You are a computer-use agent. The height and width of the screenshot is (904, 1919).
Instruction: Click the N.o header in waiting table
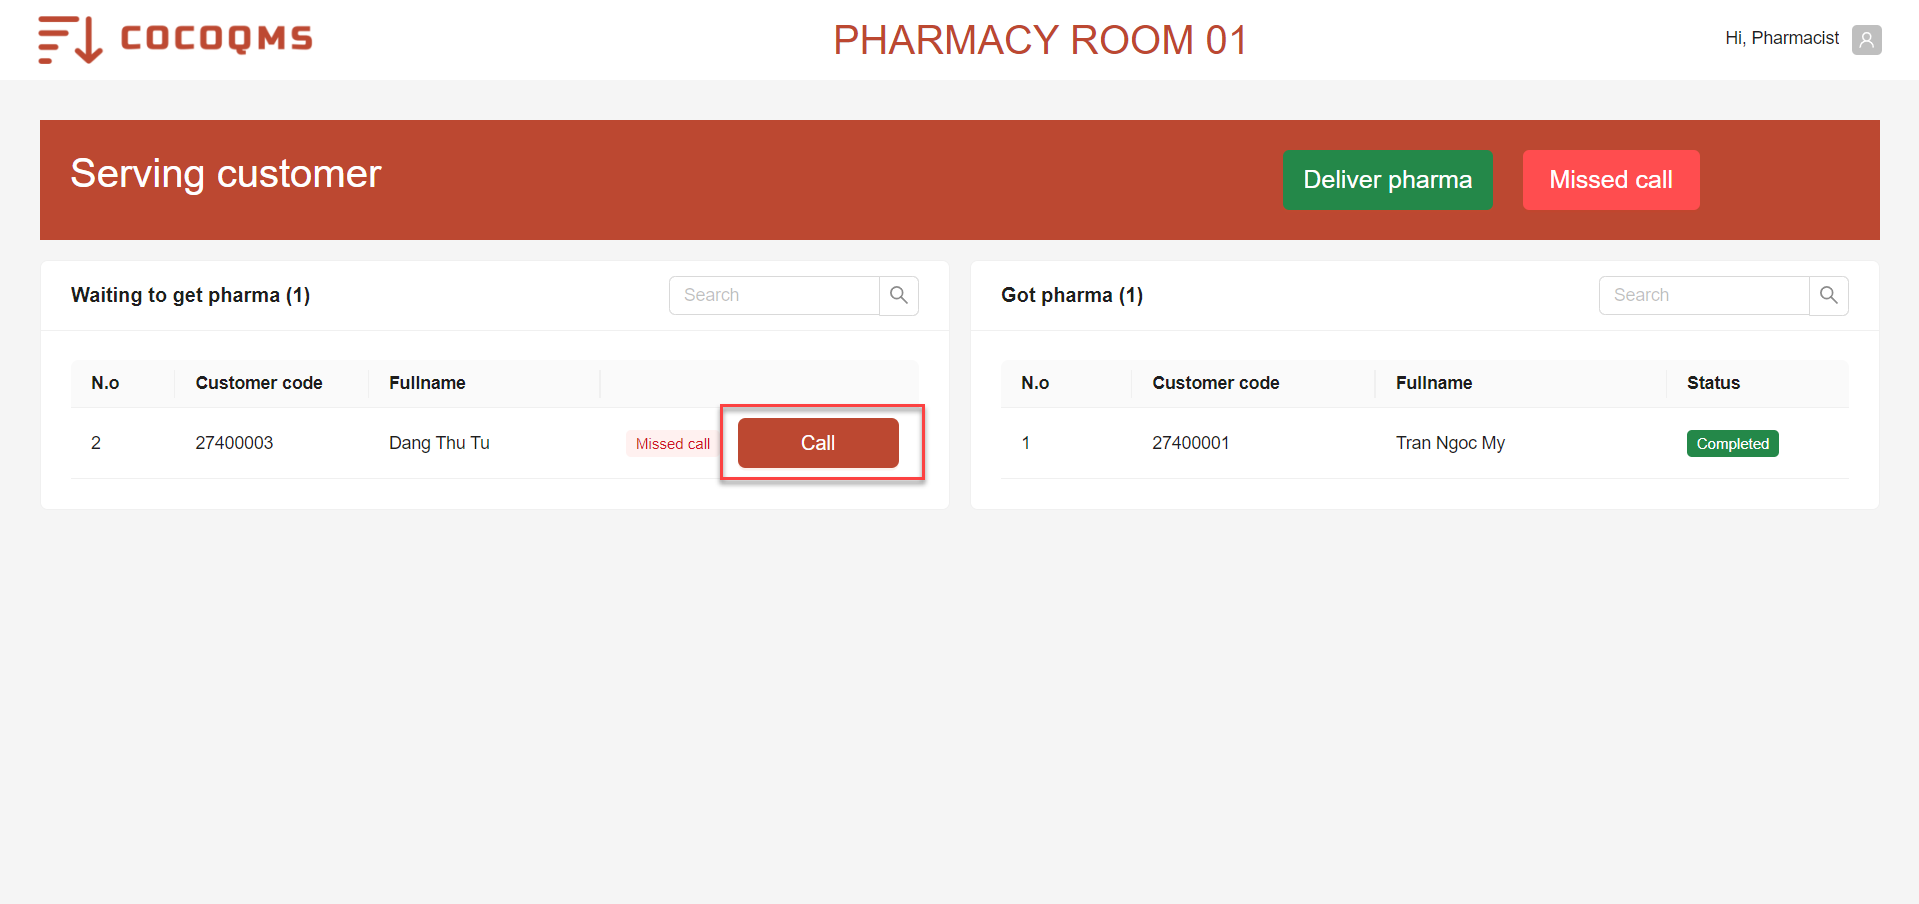(105, 383)
